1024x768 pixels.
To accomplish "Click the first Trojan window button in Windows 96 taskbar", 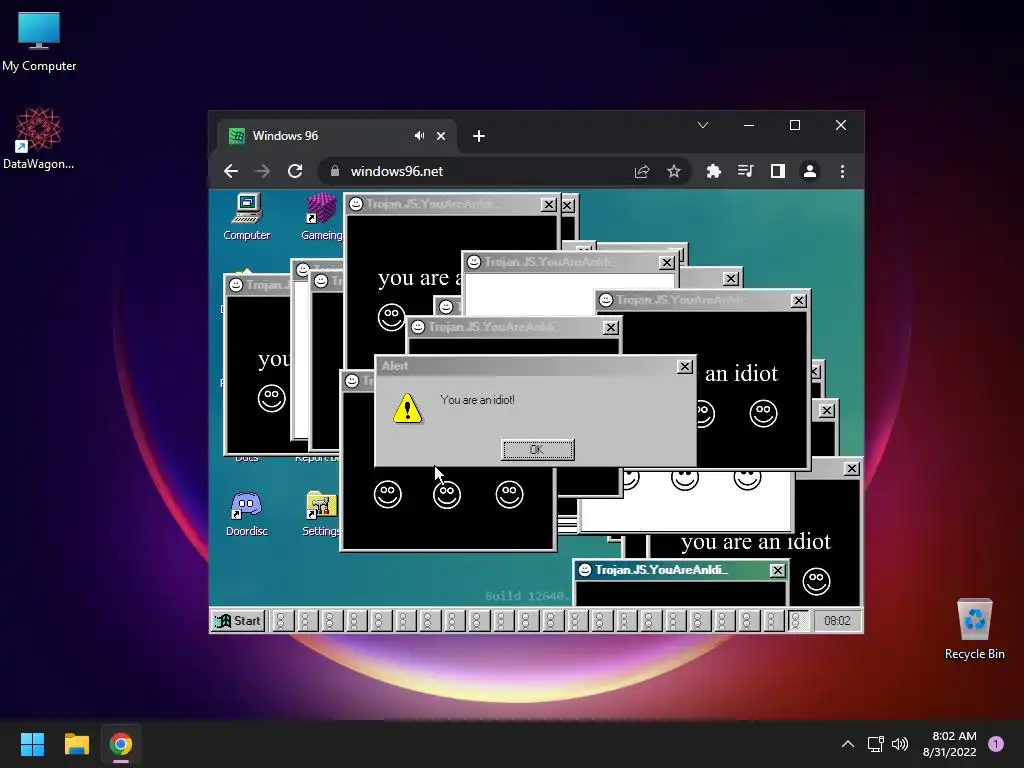I will (x=281, y=620).
